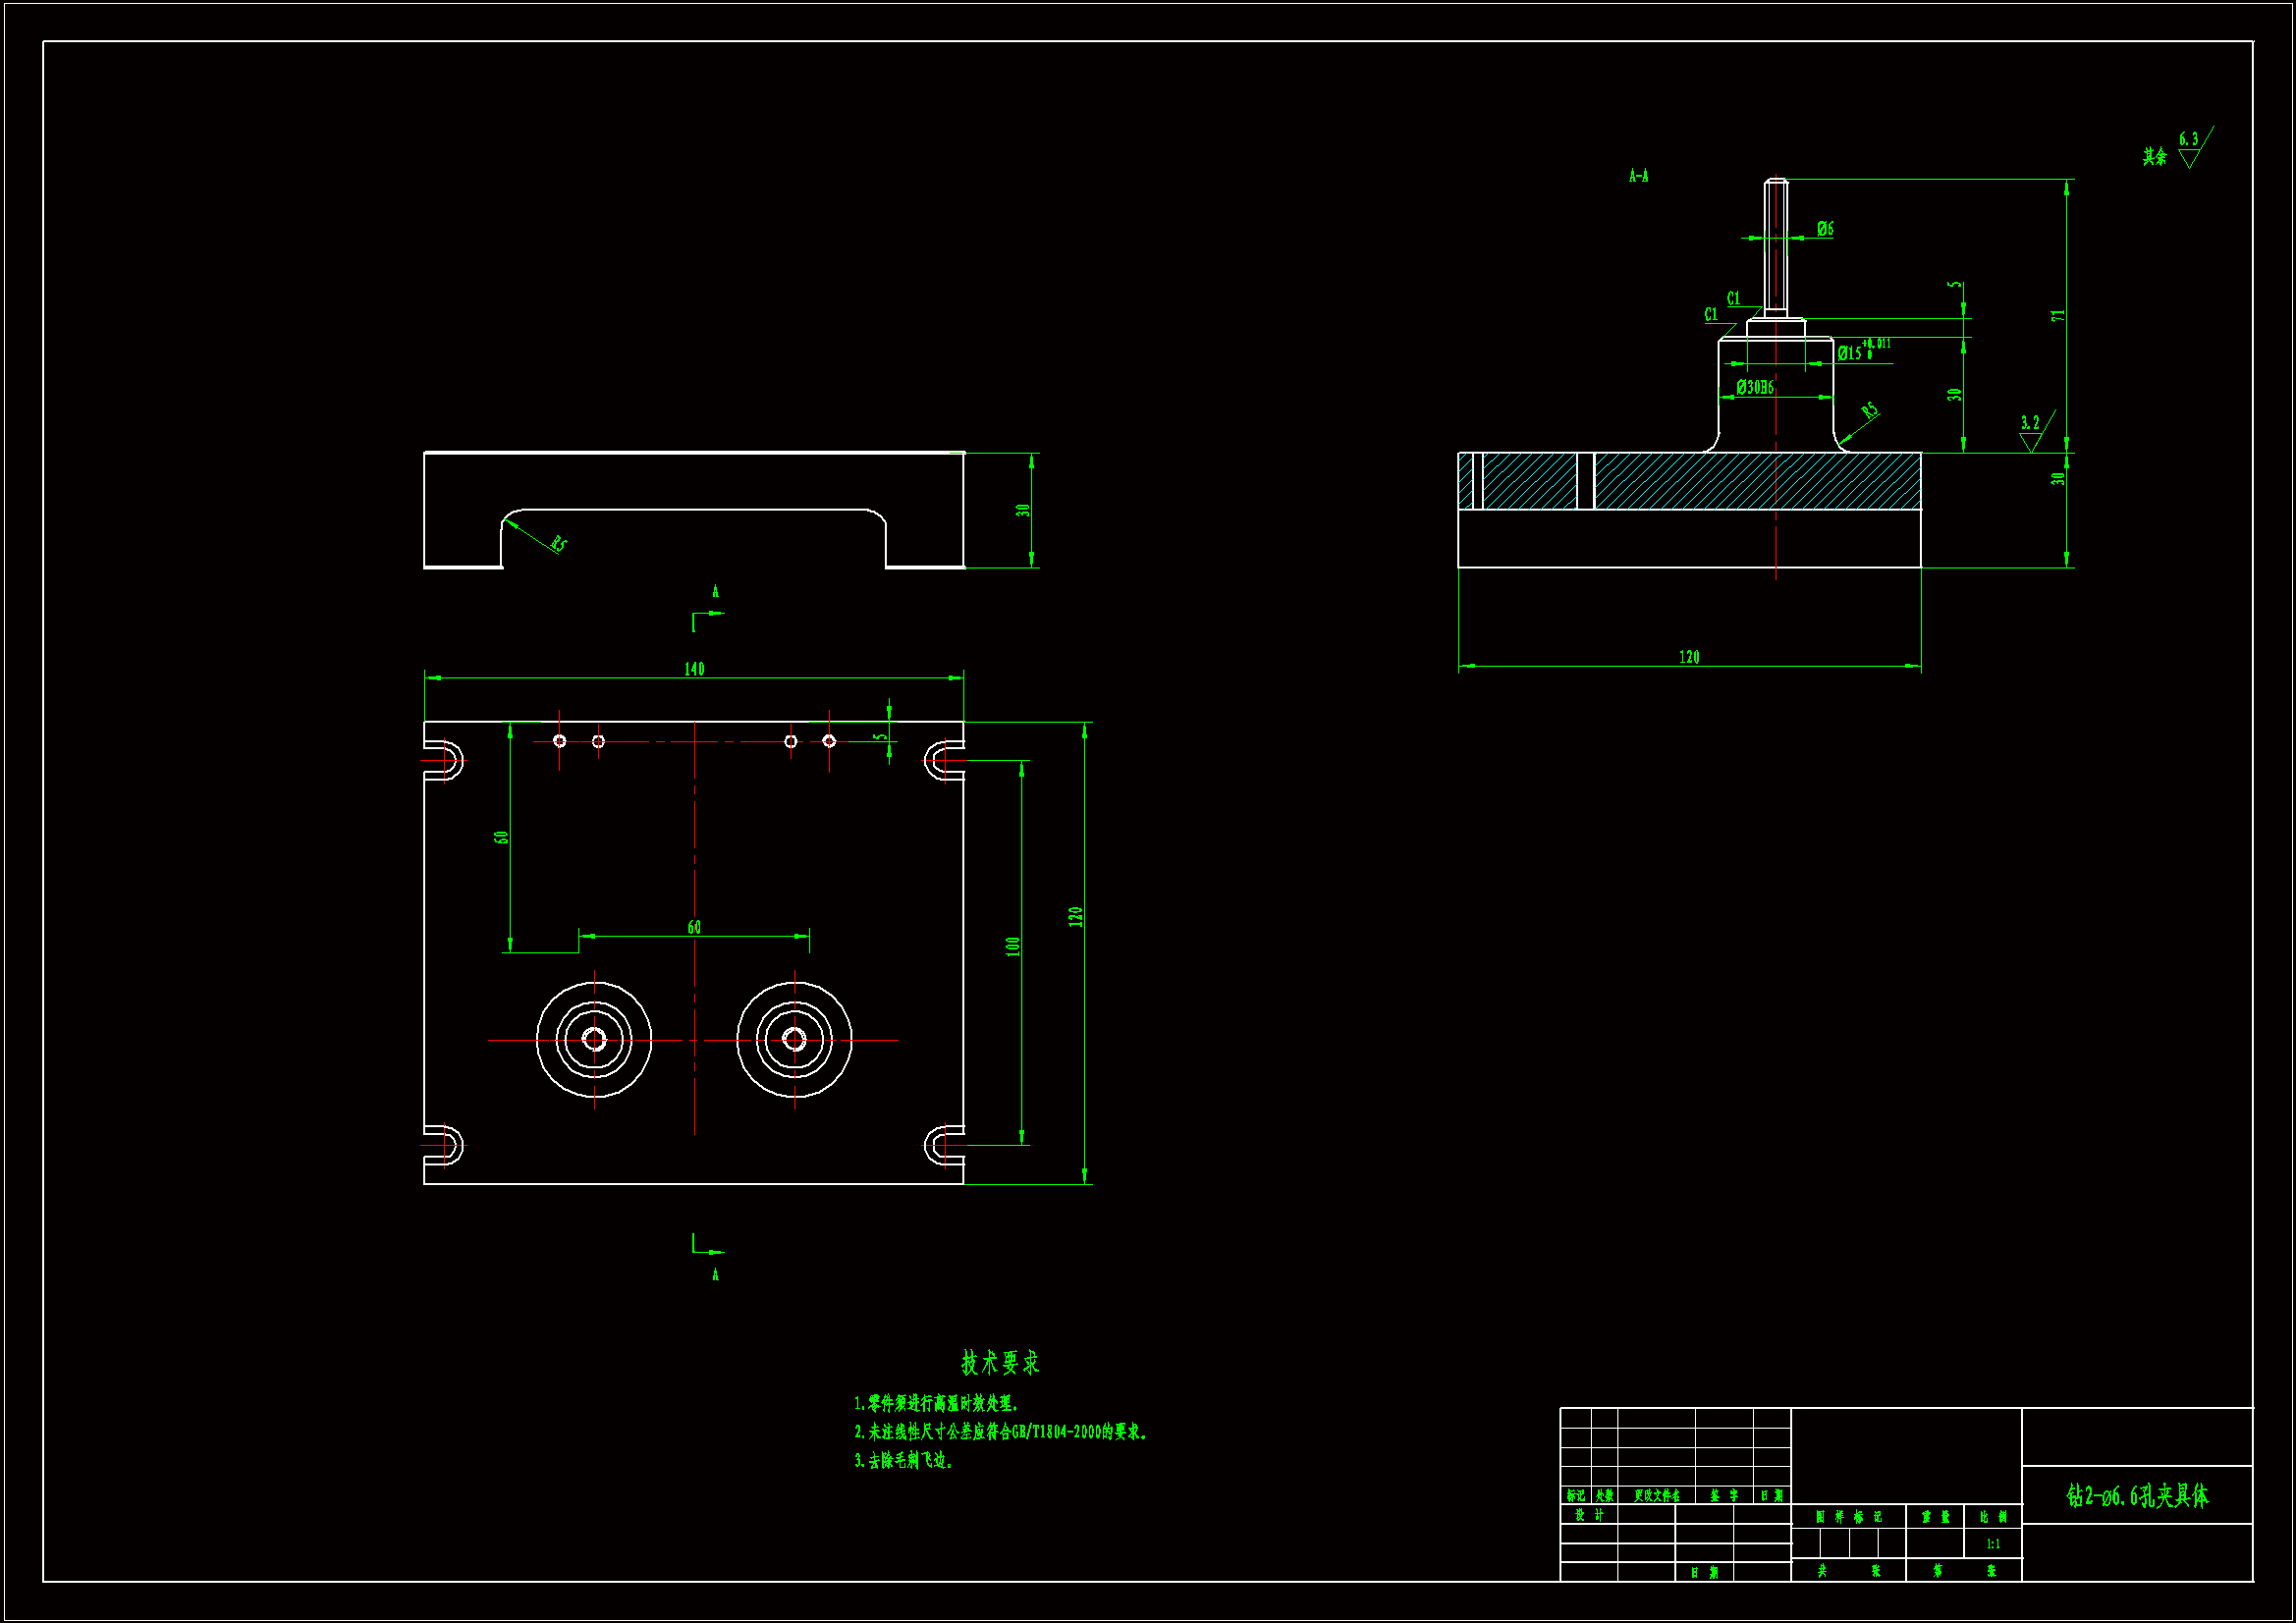Select the A-A section view title
The width and height of the screenshot is (2296, 1623).
tap(1638, 176)
